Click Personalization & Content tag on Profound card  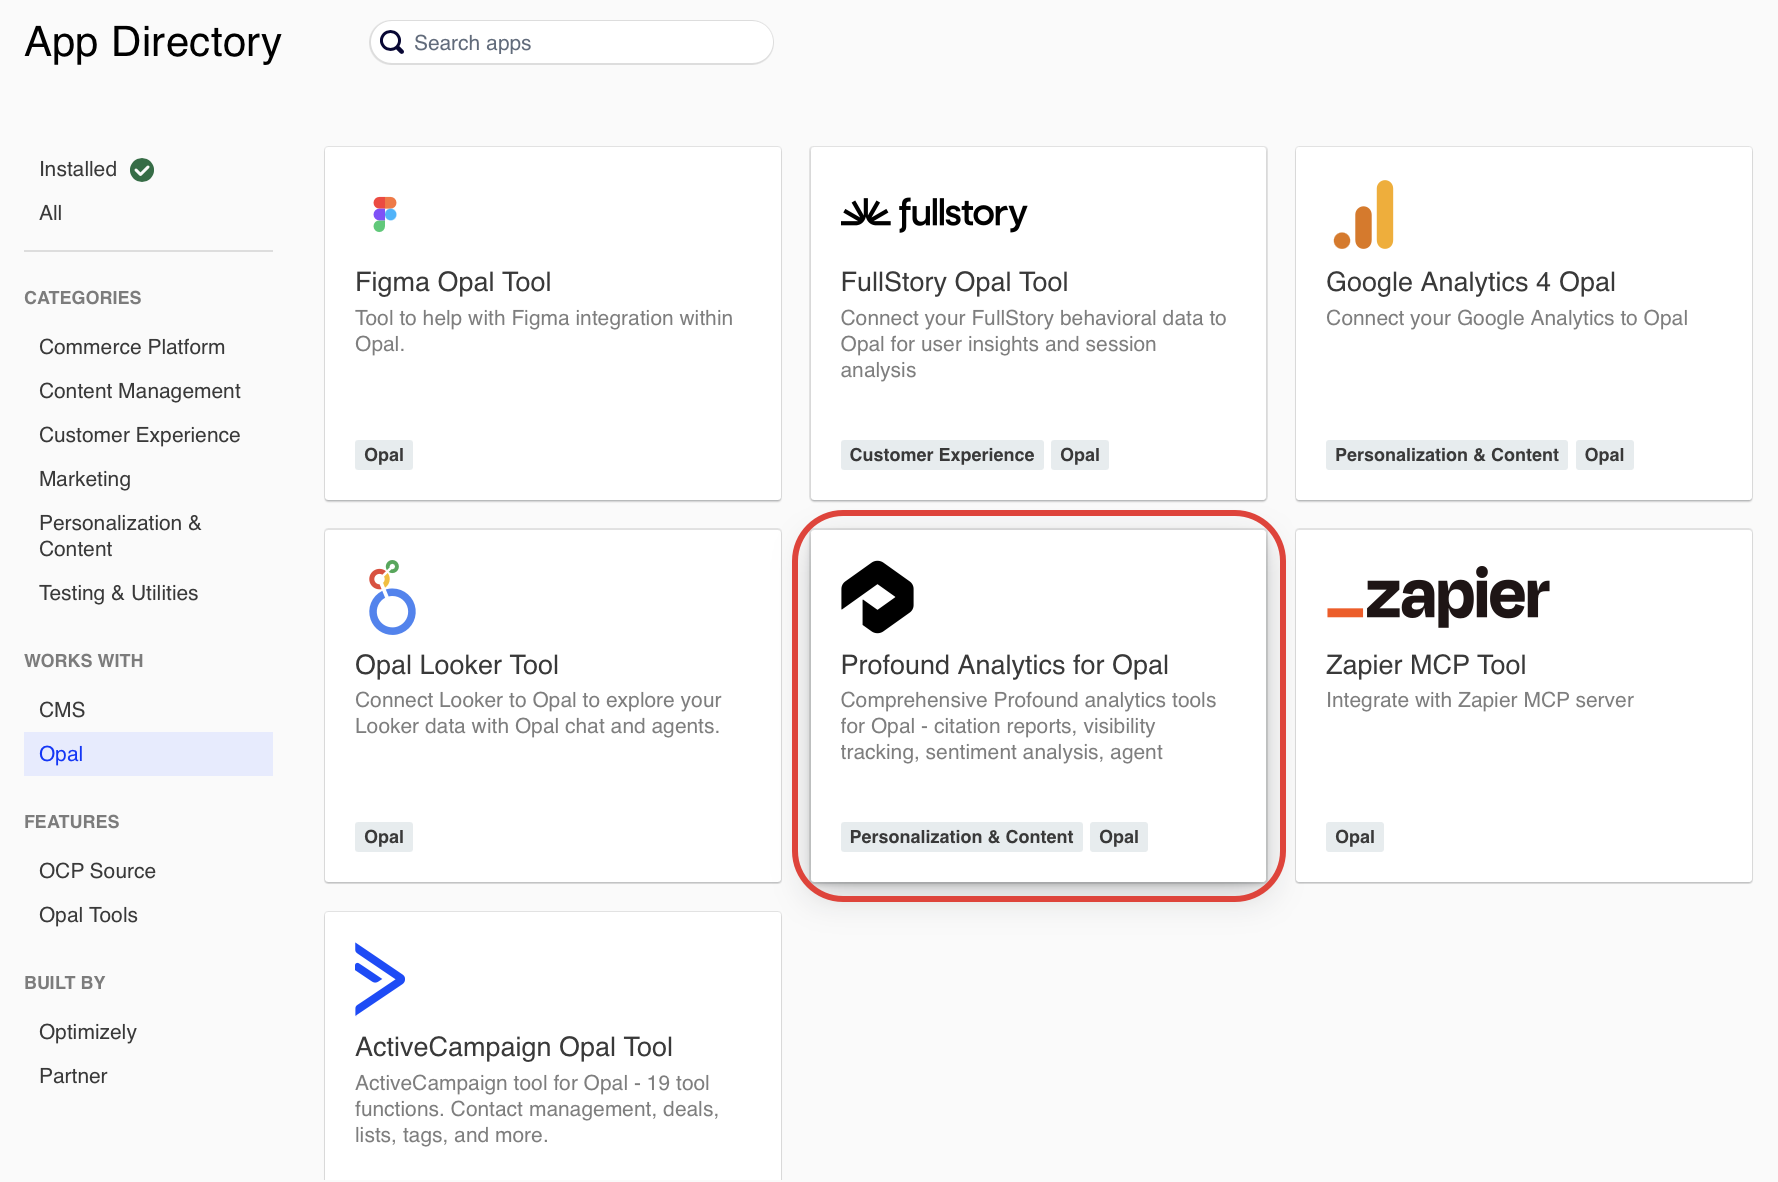[x=960, y=837]
